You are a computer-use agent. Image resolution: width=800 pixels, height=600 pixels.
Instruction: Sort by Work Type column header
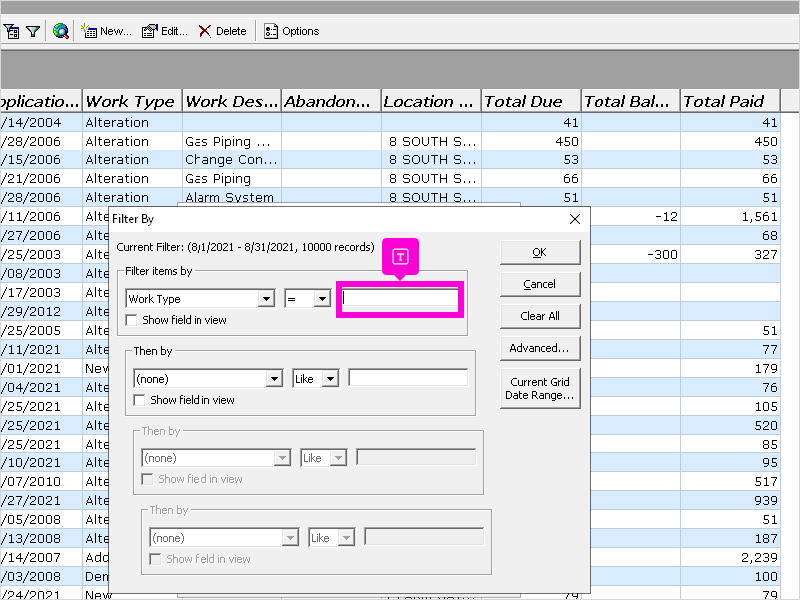click(x=132, y=101)
